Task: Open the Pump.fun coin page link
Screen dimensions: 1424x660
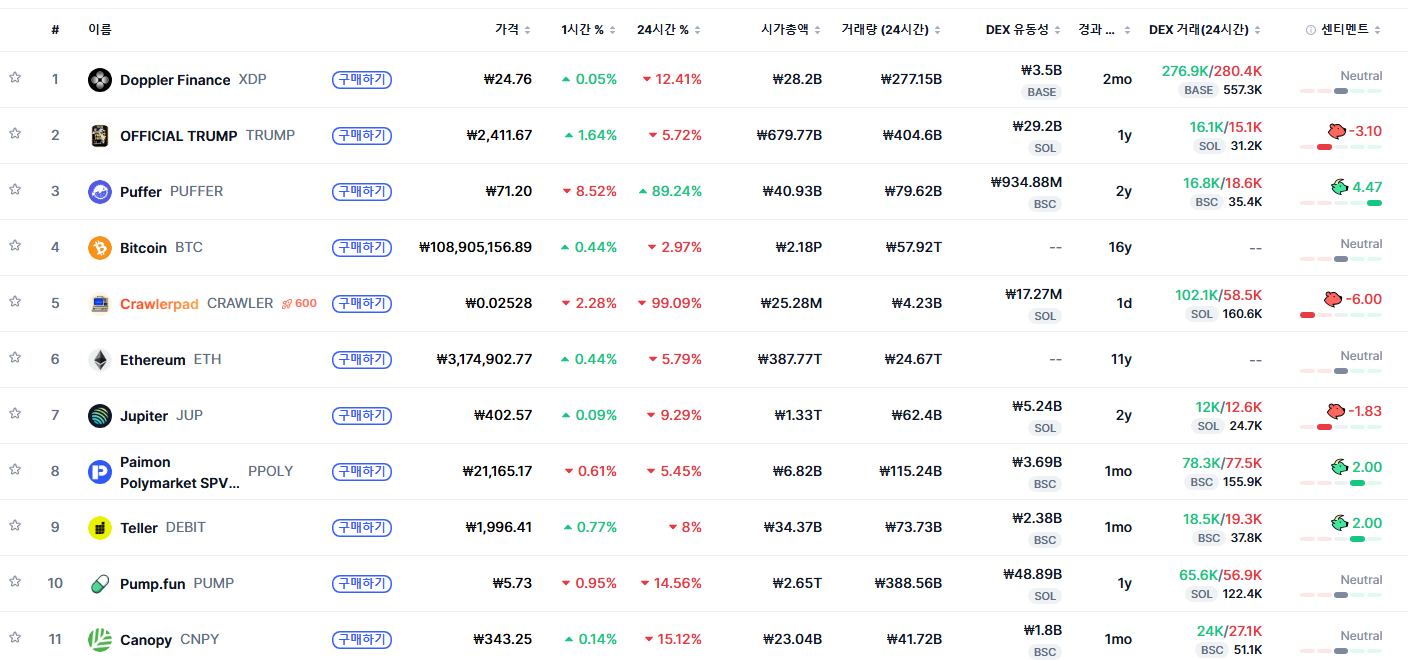Action: (161, 583)
